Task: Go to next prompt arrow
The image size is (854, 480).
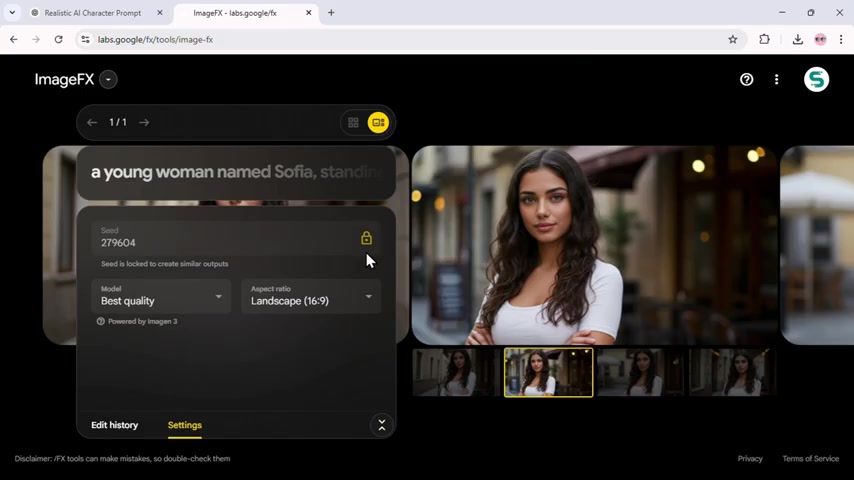Action: (x=144, y=123)
